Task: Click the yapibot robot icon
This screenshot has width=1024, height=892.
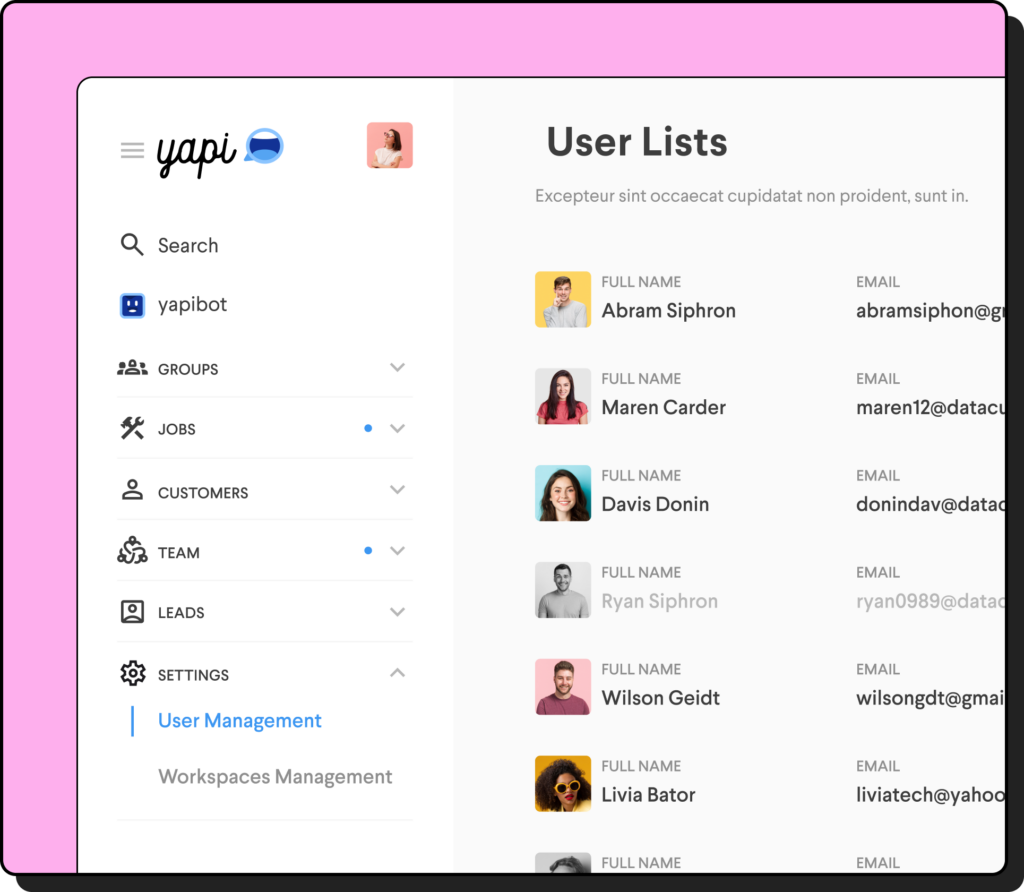Action: [132, 306]
